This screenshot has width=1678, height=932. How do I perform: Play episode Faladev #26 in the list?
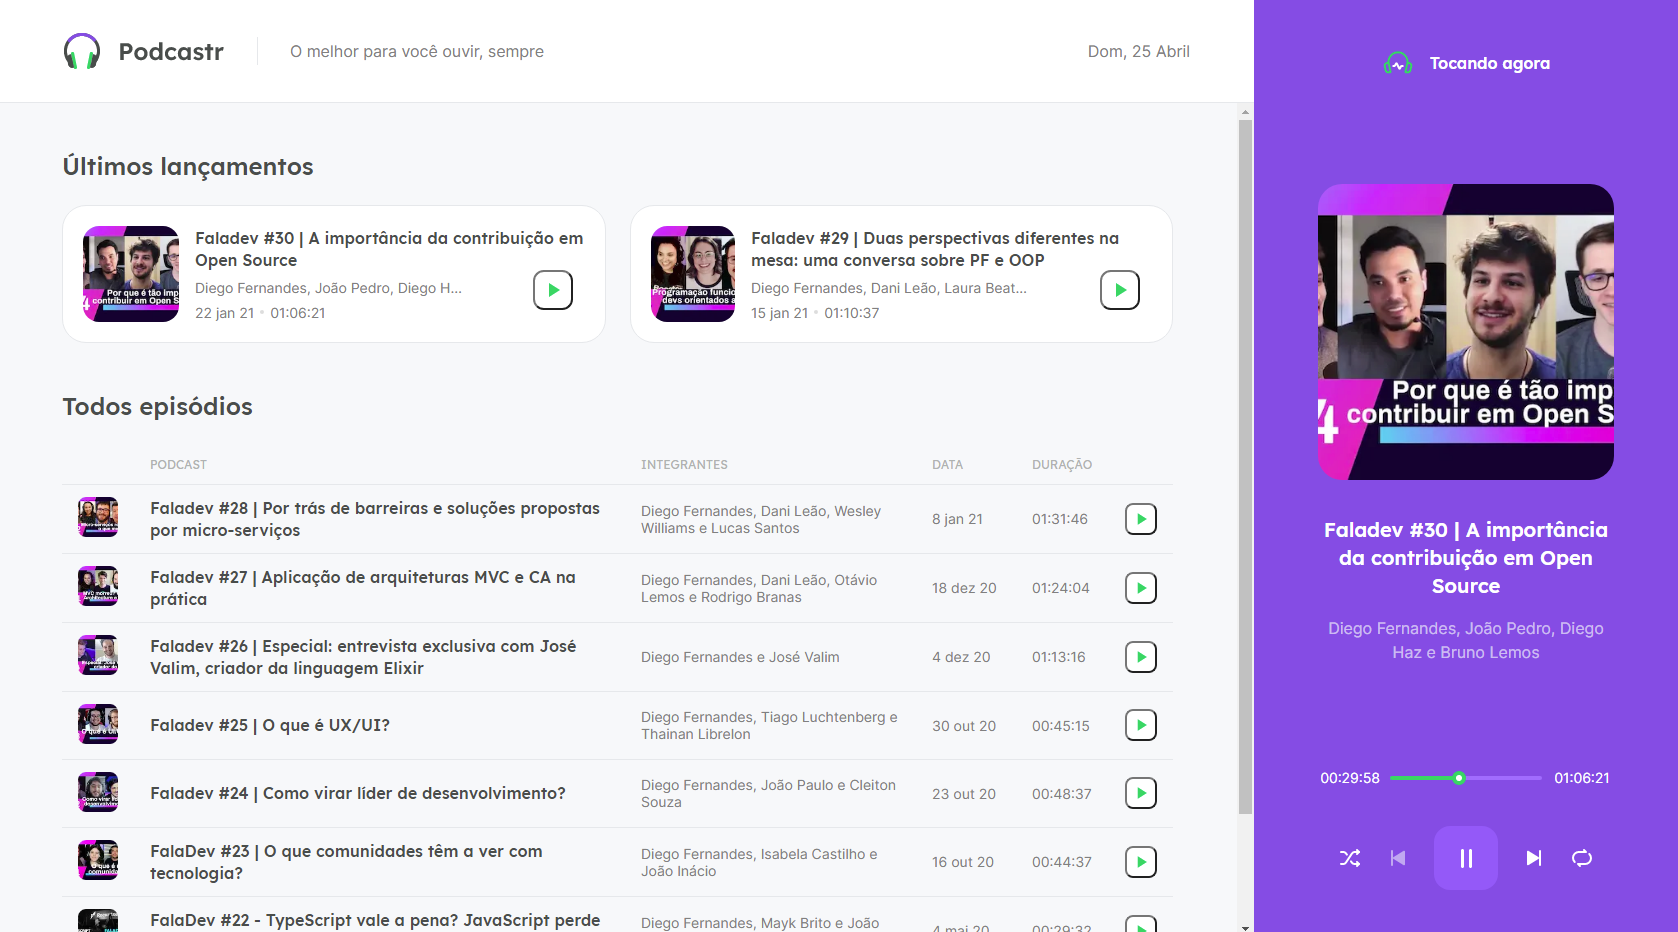coord(1141,657)
